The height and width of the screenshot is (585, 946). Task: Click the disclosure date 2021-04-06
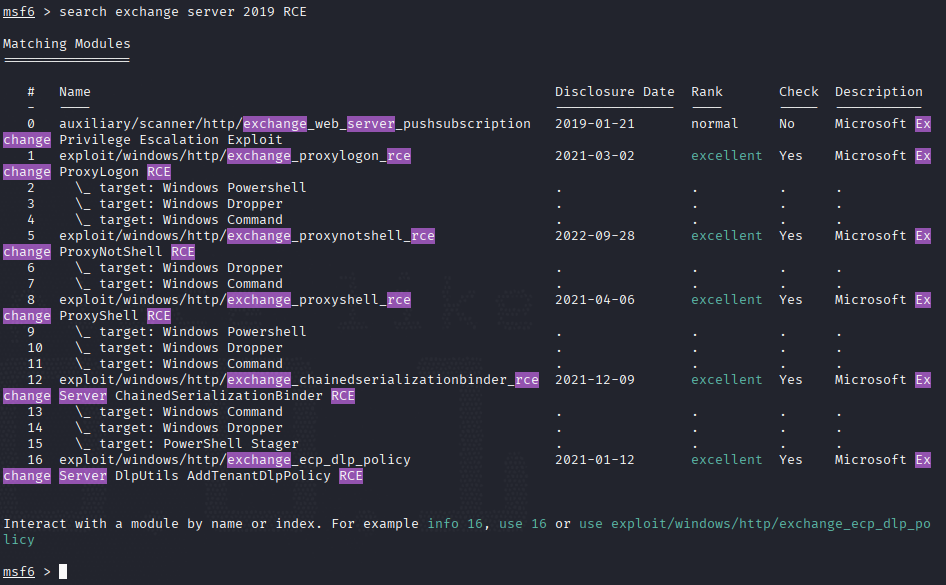coord(595,300)
